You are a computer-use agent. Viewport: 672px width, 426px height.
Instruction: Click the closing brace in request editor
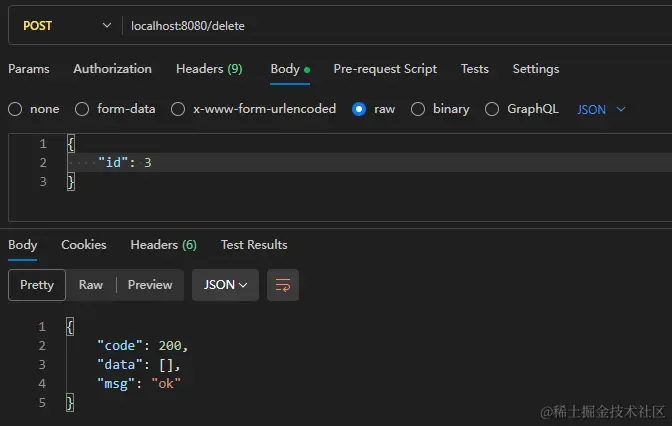tap(71, 182)
